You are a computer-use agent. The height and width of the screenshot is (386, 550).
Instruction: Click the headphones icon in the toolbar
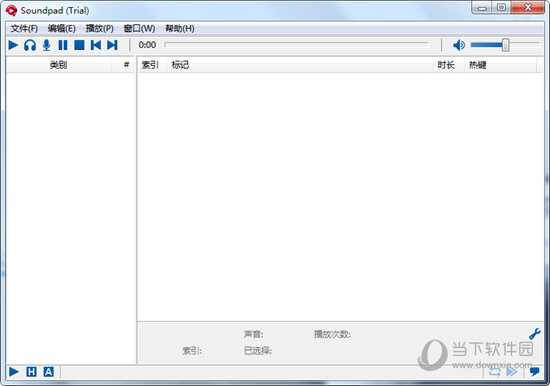(30, 45)
